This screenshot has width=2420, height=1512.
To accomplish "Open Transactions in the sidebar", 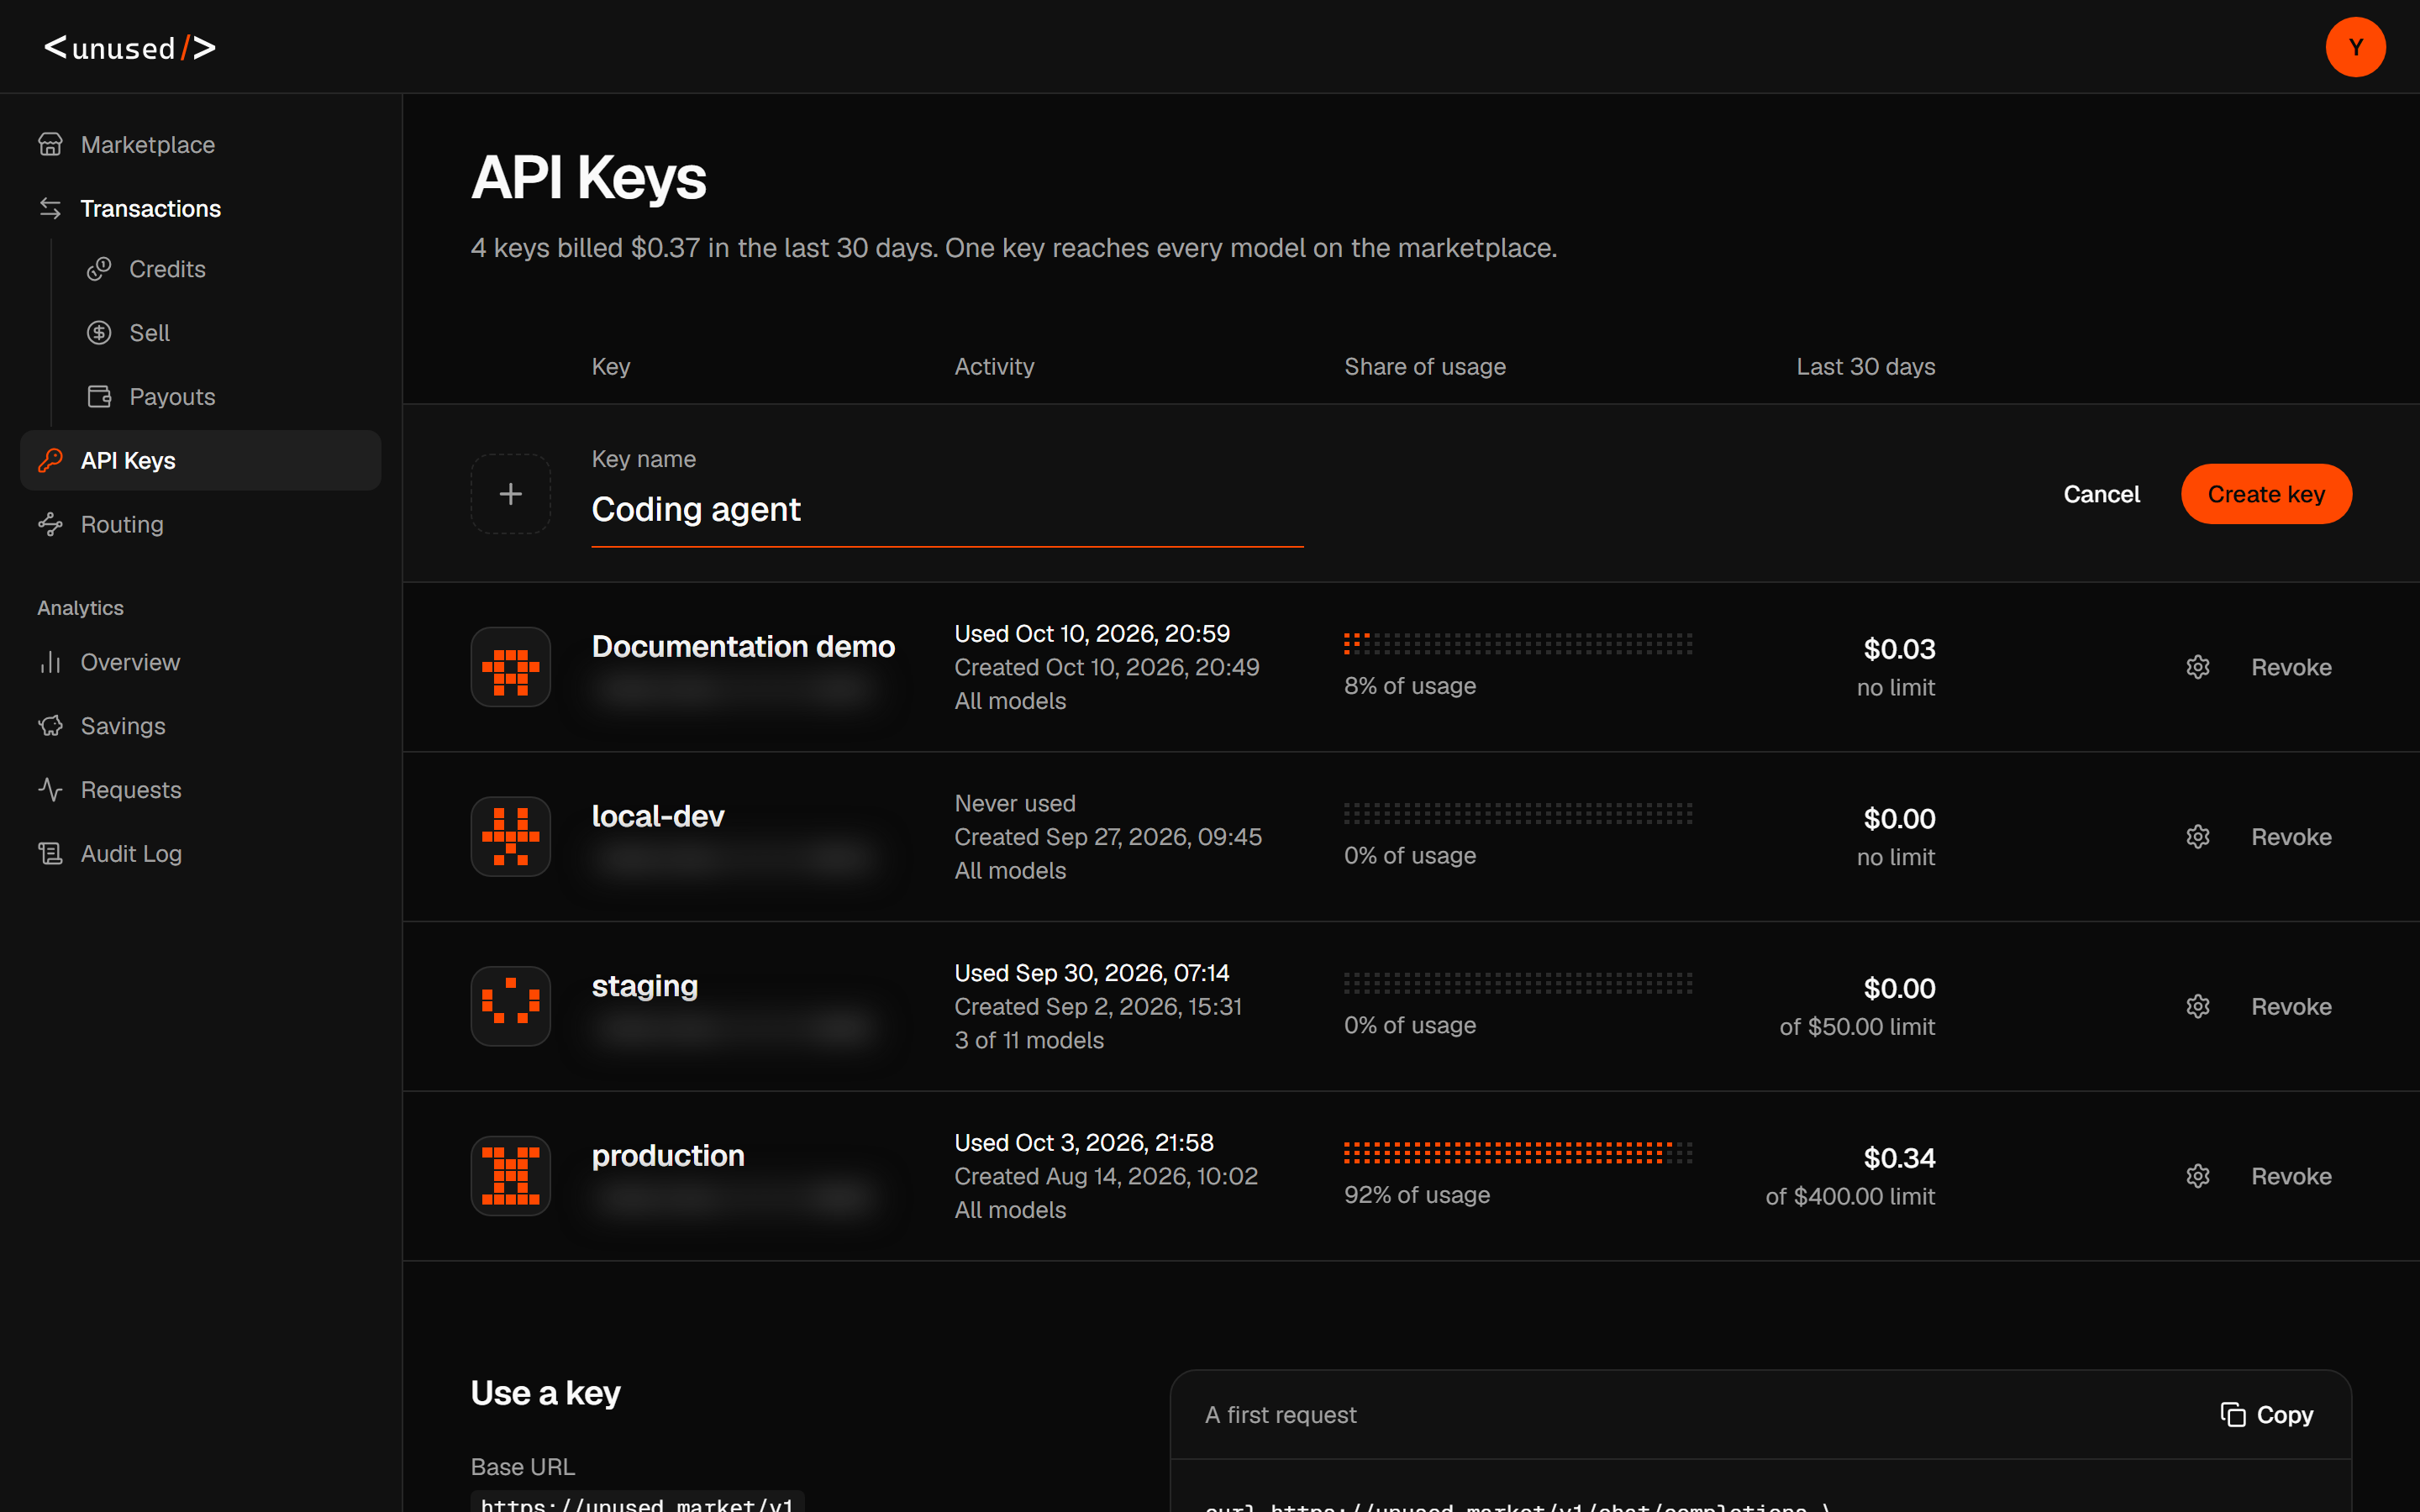I will pyautogui.click(x=200, y=209).
